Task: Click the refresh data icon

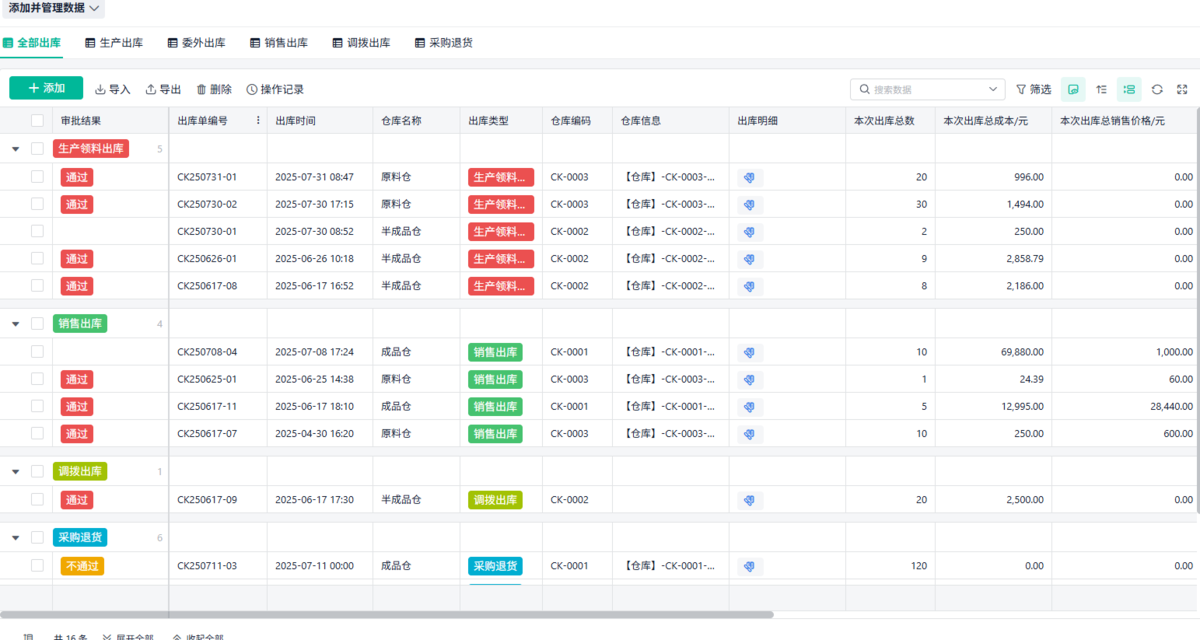Action: click(1157, 89)
